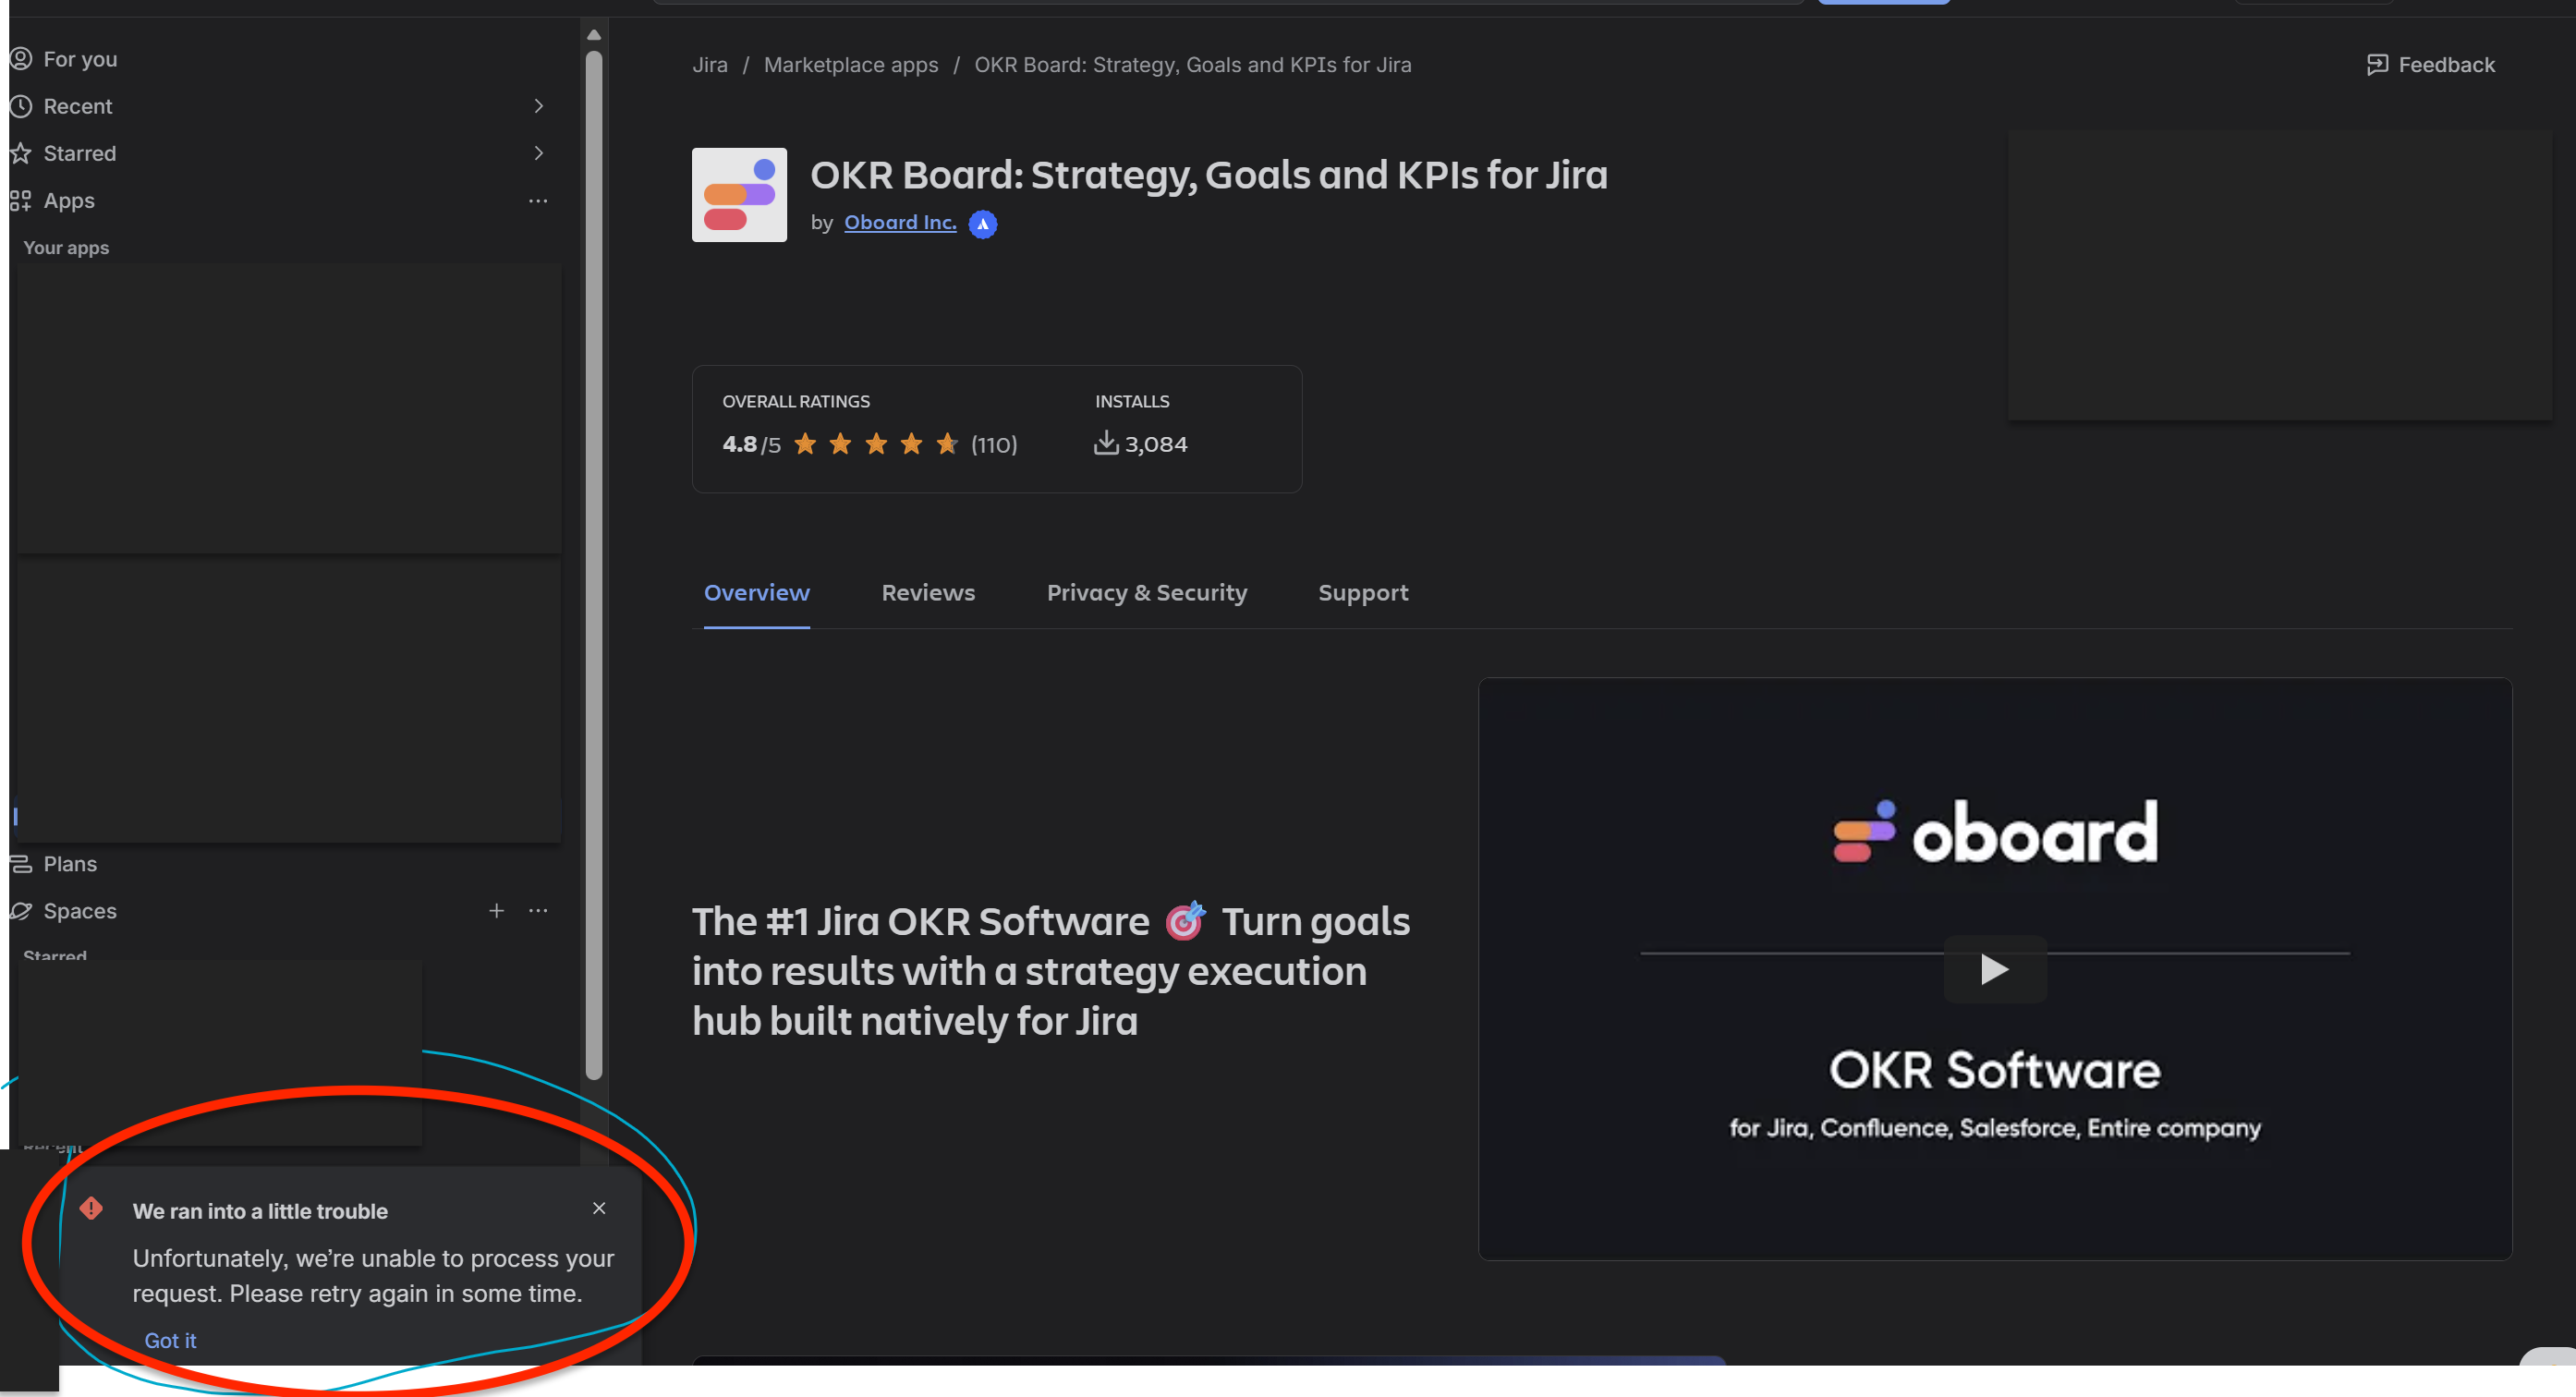The image size is (2576, 1397).
Task: Click the (110) reviews count
Action: point(994,445)
